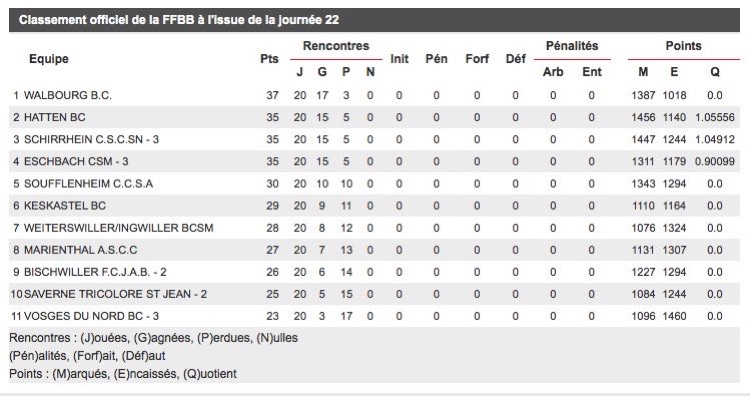Click the Pts column header

269,59
